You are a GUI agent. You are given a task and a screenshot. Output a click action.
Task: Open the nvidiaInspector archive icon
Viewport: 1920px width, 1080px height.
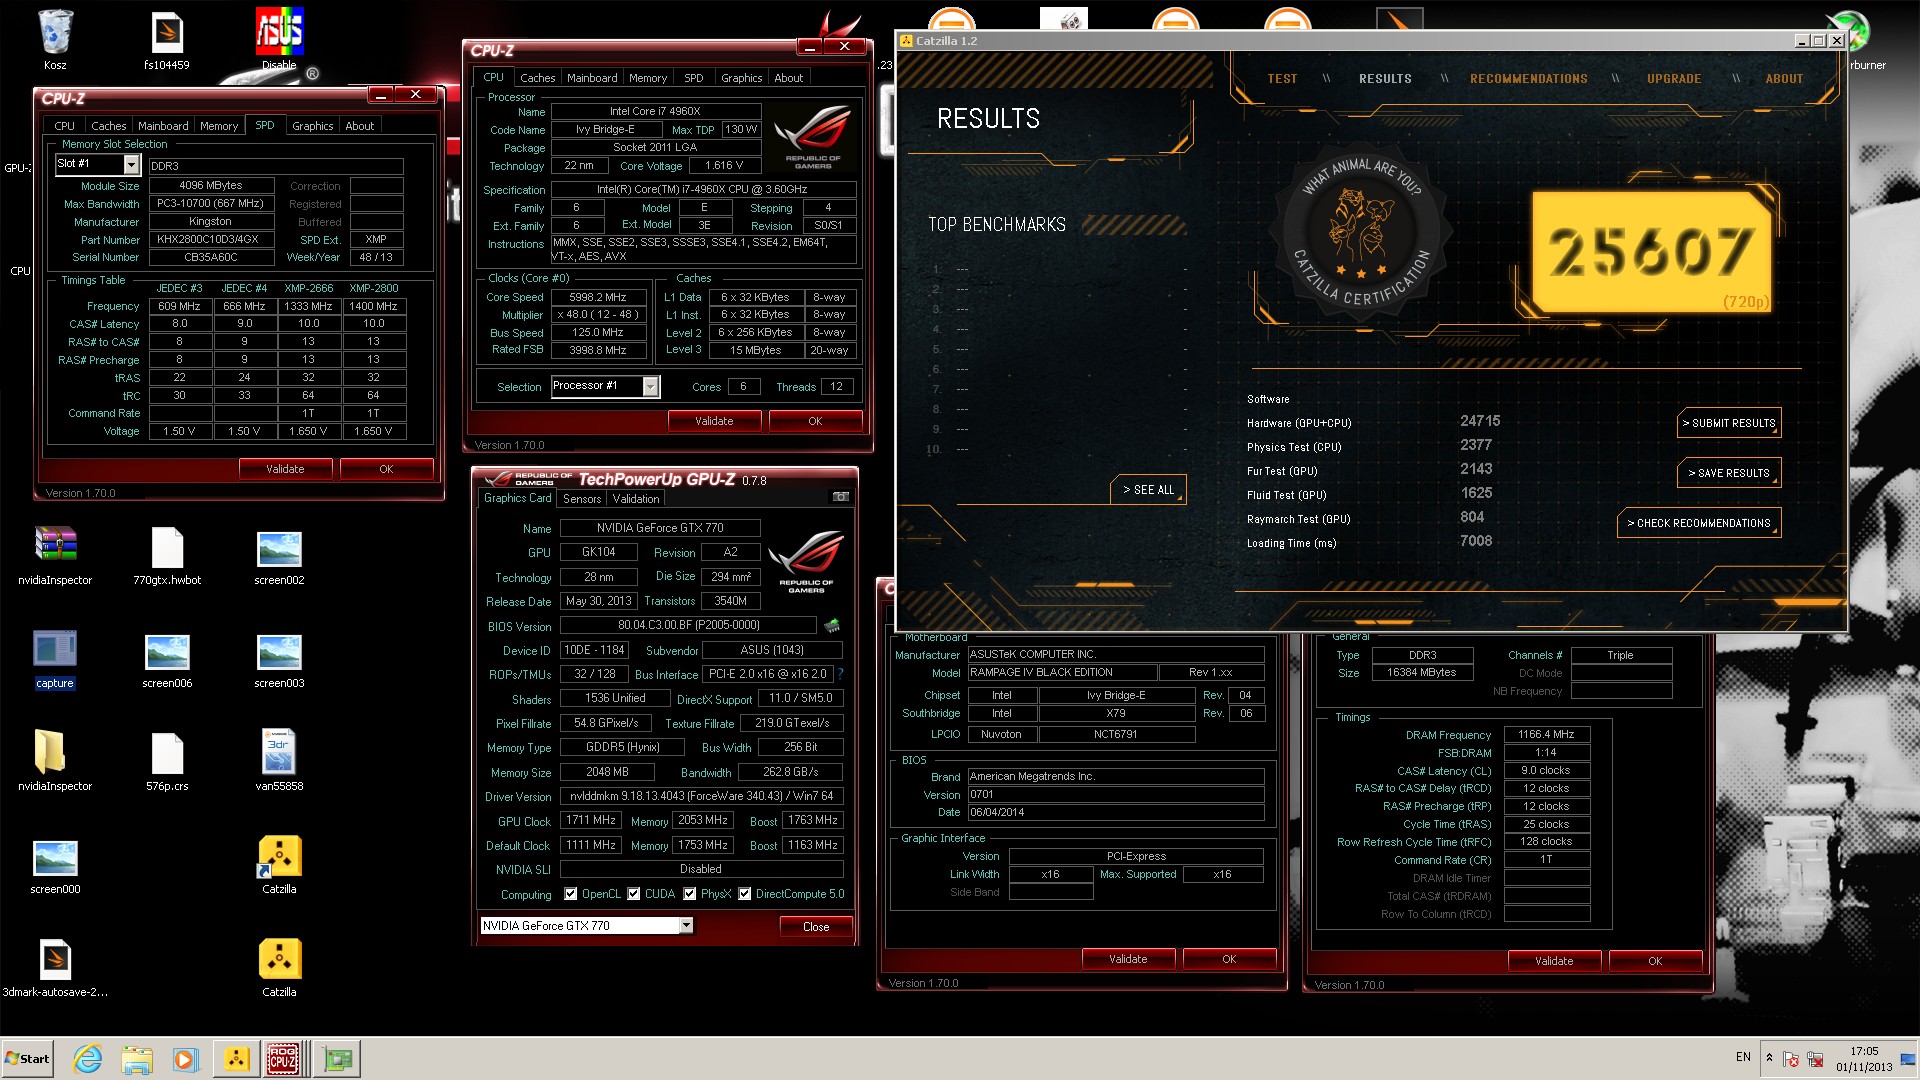coord(55,555)
